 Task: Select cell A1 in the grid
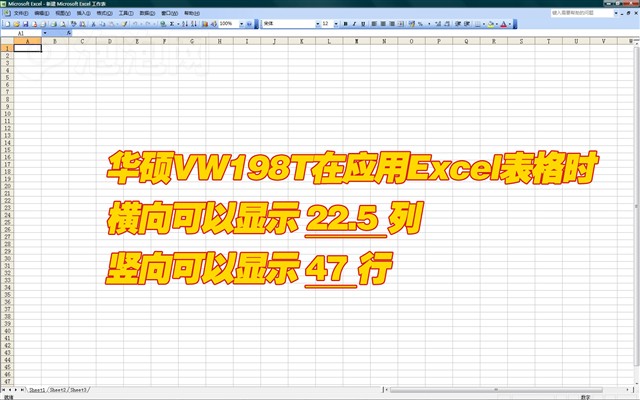[28, 48]
